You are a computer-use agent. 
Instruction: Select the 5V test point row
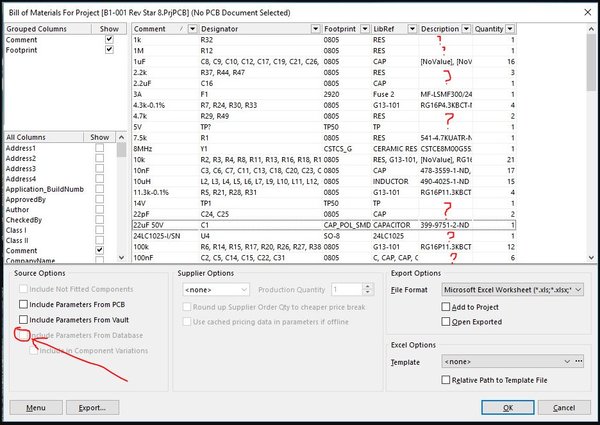click(324, 127)
